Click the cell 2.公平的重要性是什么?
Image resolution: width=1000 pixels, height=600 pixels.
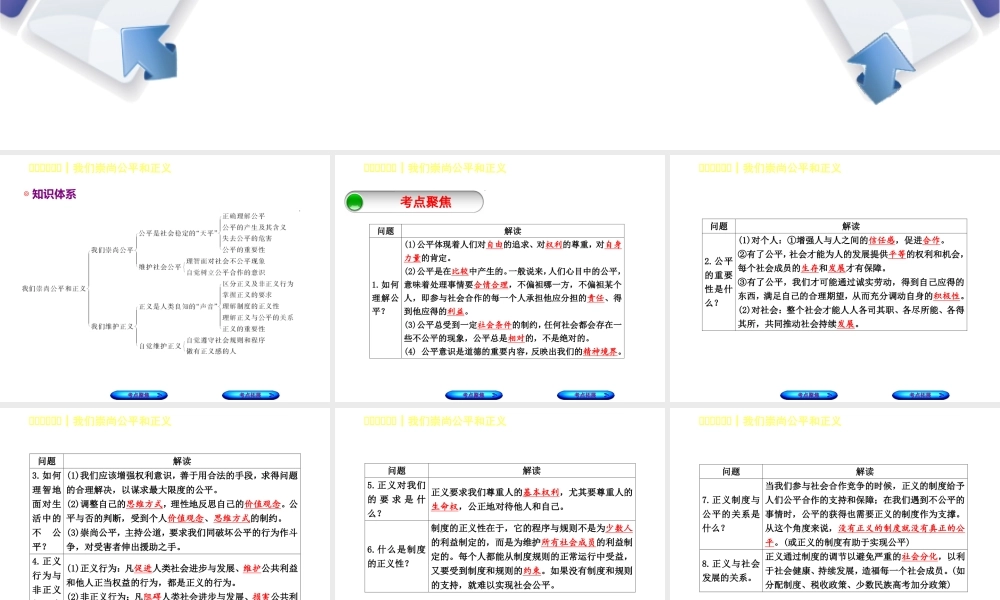point(719,282)
